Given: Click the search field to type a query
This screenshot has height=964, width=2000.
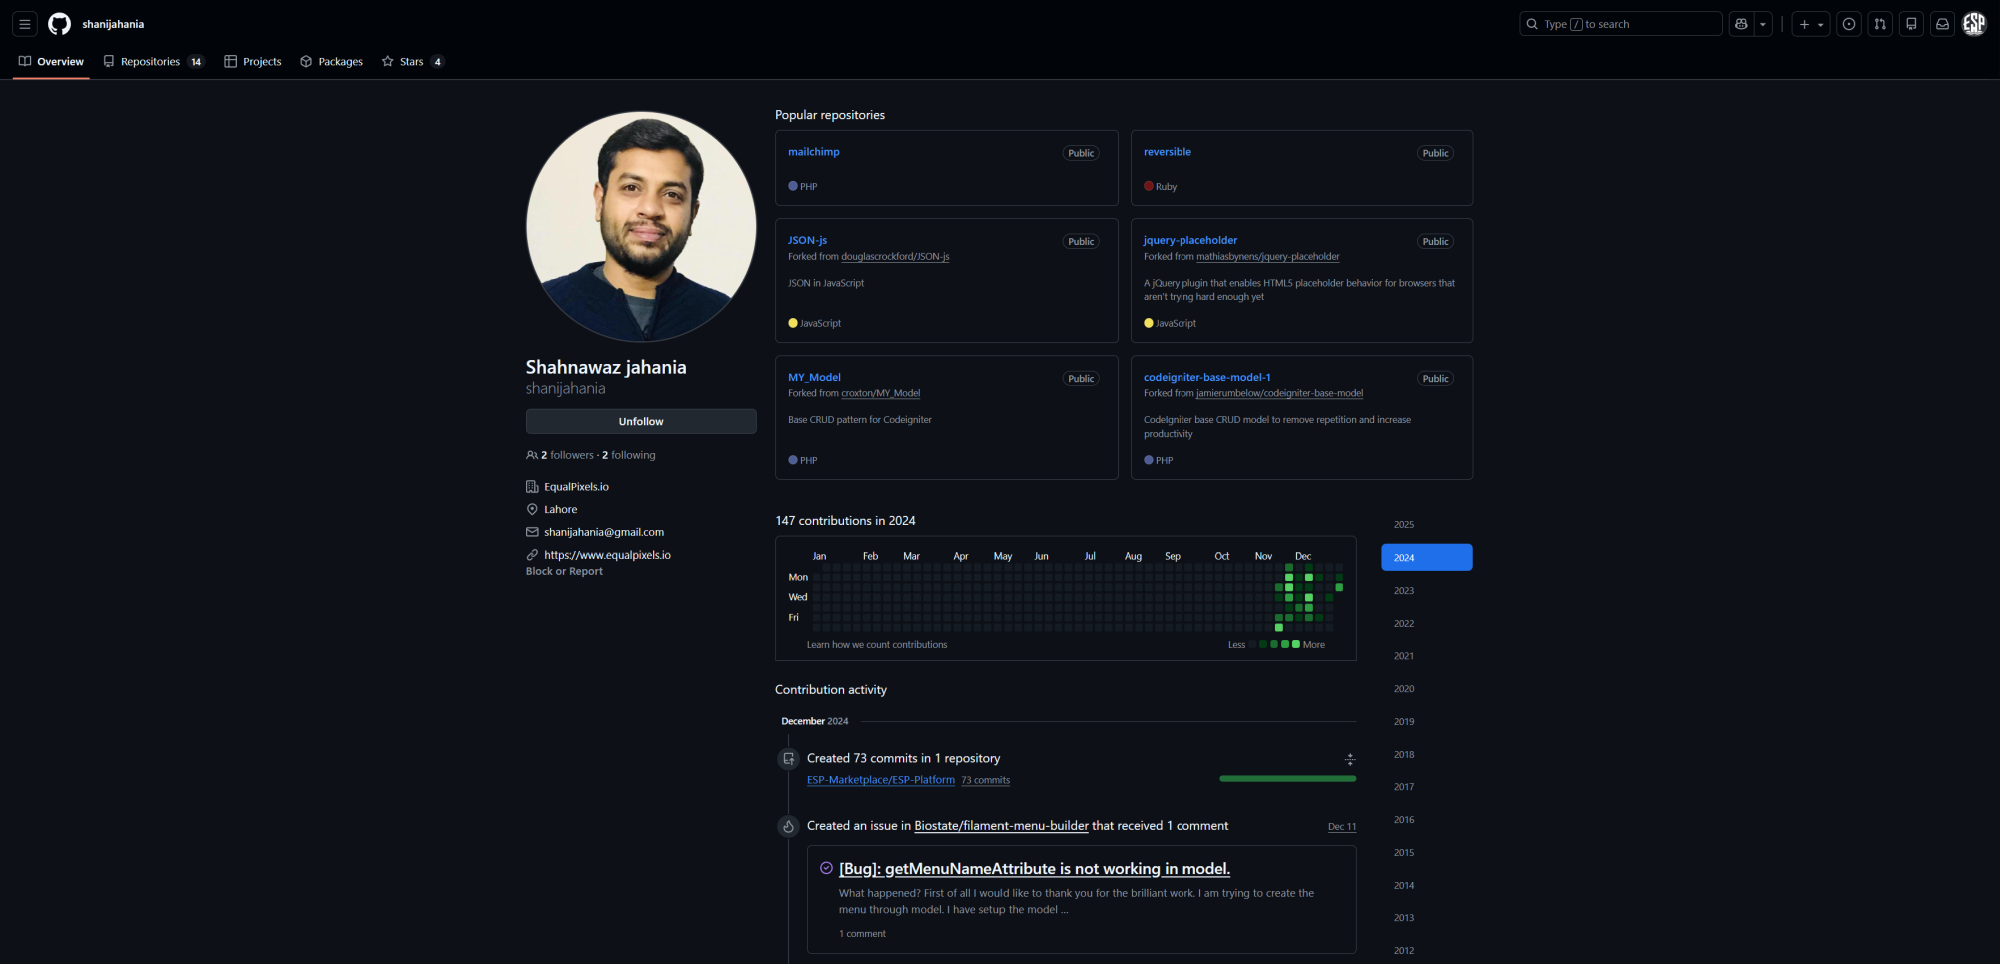Looking at the screenshot, I should point(1620,23).
